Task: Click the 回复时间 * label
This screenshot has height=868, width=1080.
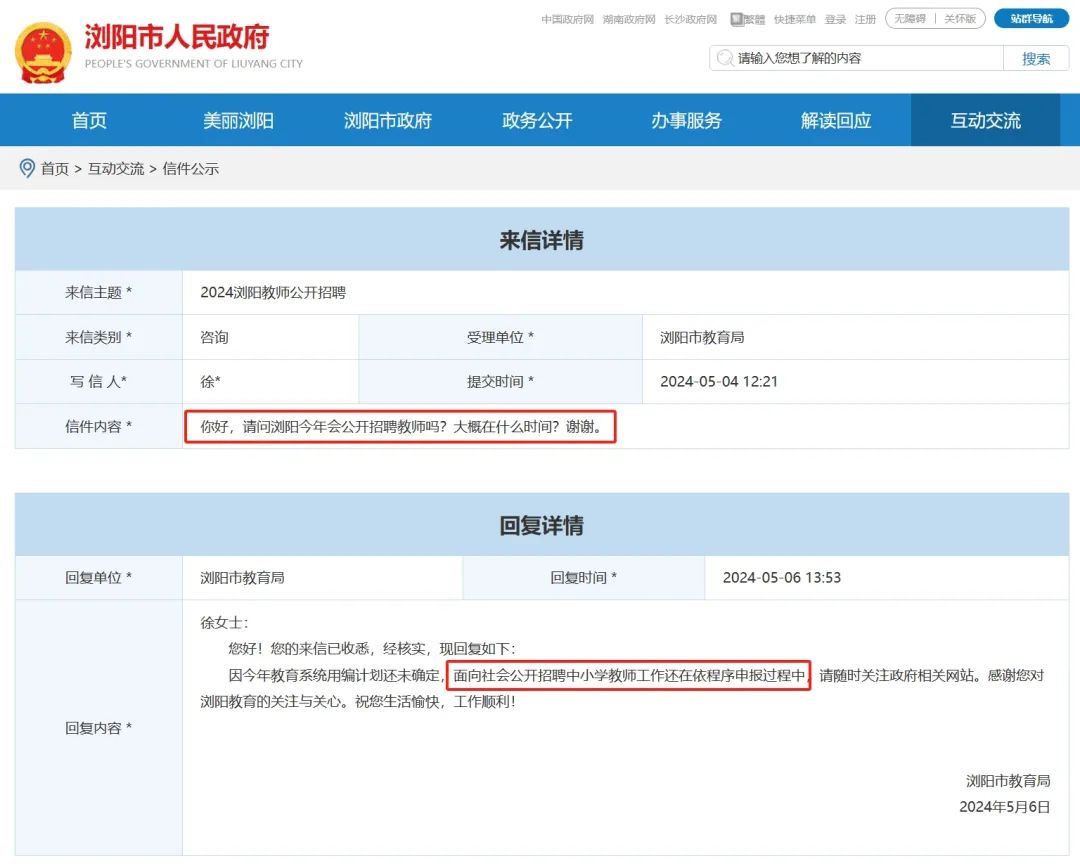Action: [583, 577]
